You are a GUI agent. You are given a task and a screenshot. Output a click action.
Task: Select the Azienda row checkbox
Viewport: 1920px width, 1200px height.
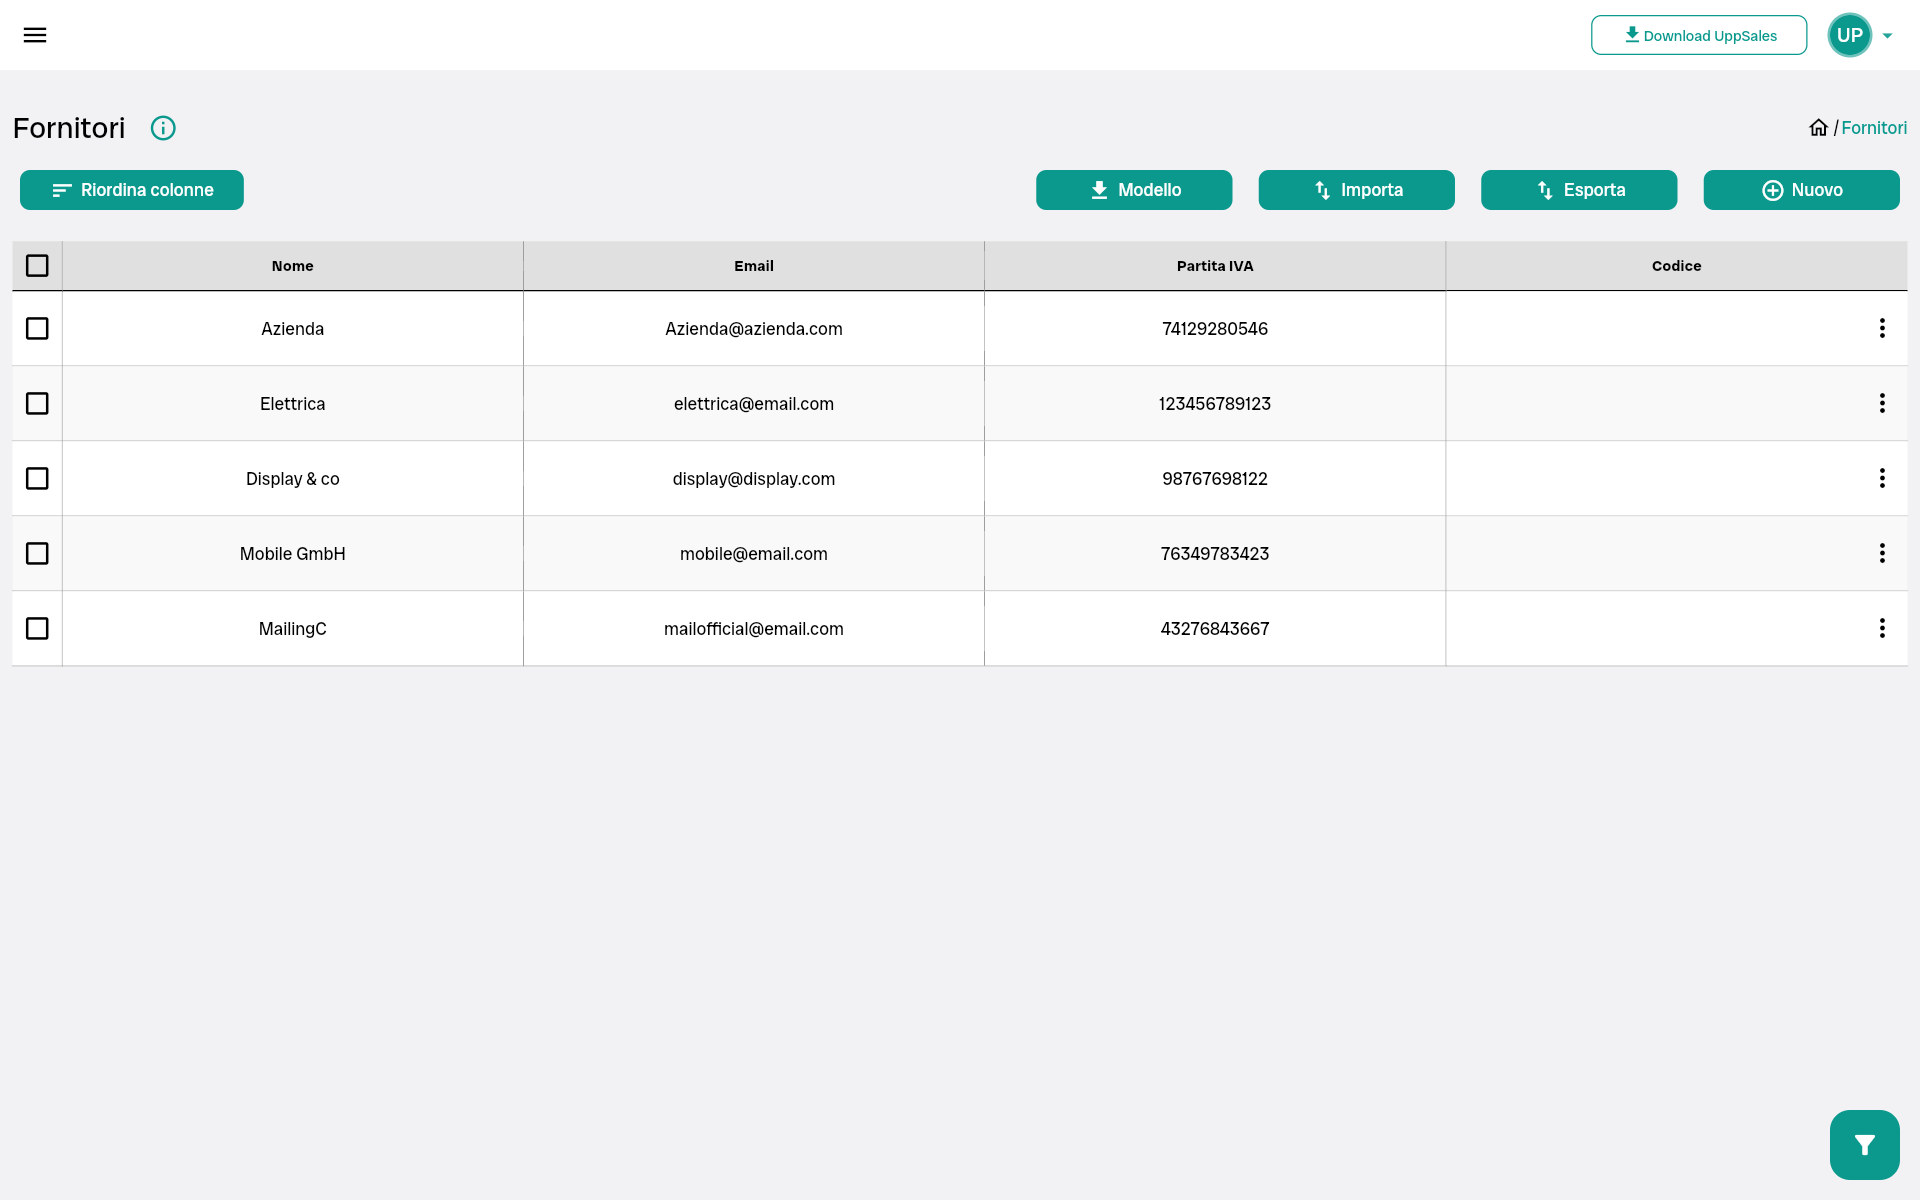pos(37,328)
